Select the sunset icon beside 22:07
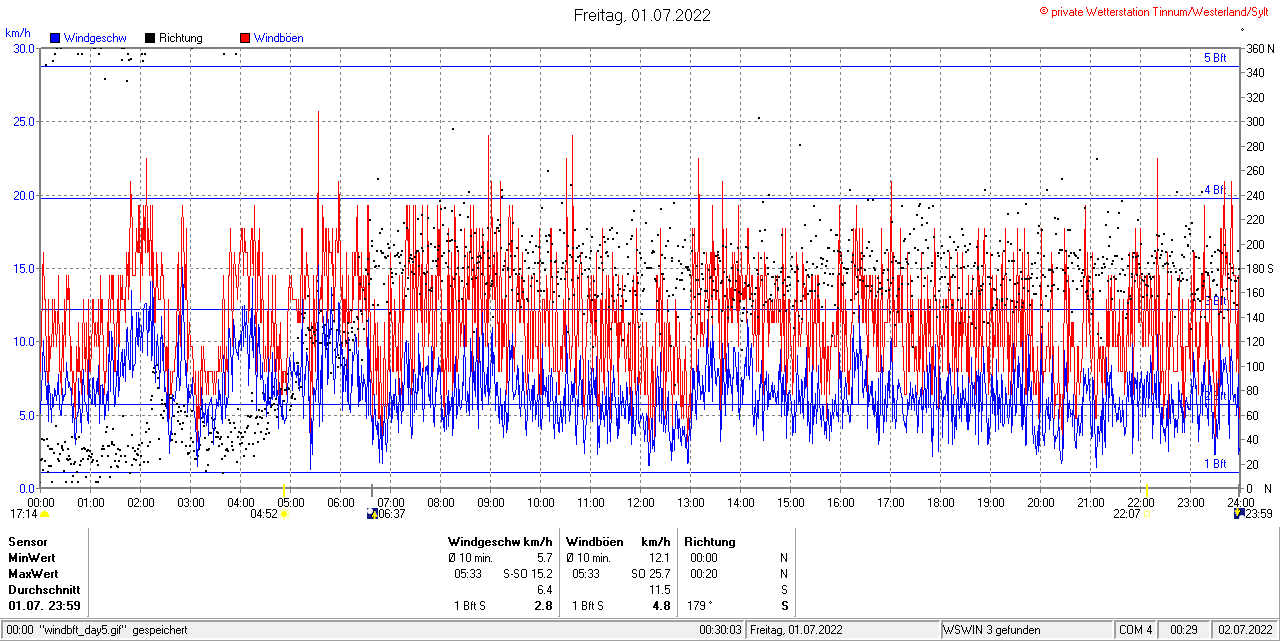Image resolution: width=1280 pixels, height=641 pixels. 1147,514
